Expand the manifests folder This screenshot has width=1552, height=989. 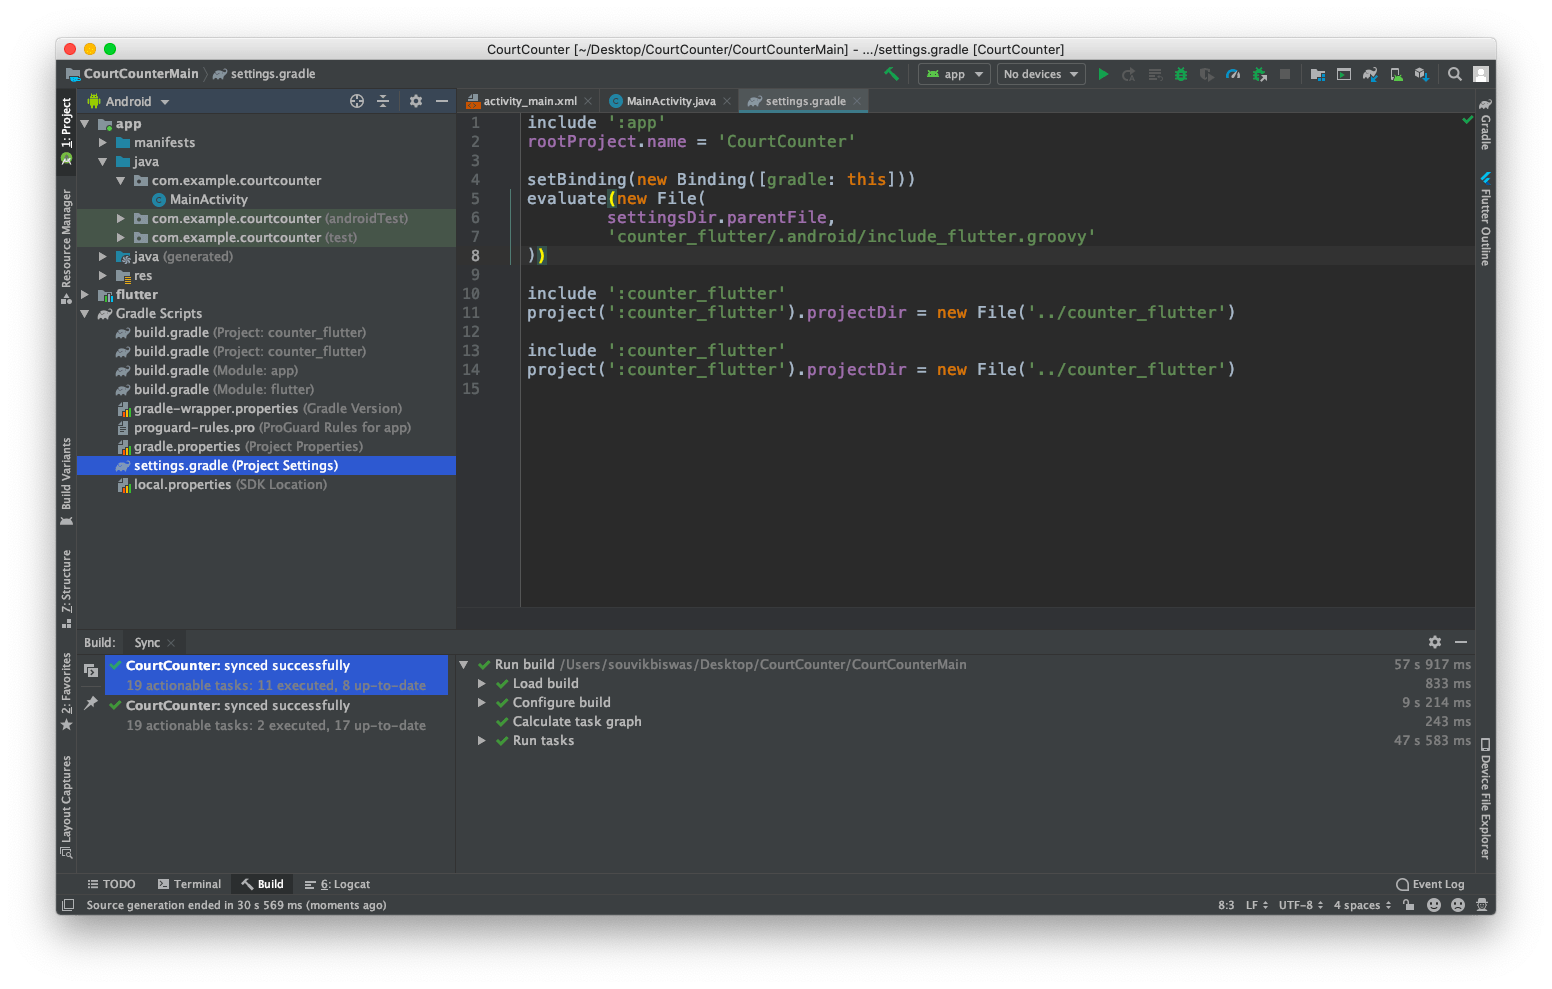[x=103, y=143]
